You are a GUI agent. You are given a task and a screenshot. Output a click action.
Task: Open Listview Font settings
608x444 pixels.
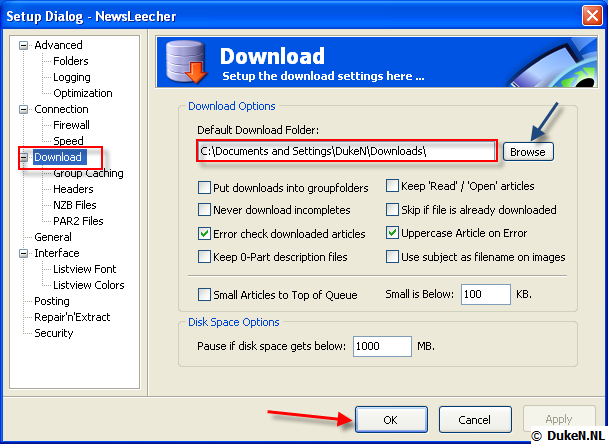[85, 269]
